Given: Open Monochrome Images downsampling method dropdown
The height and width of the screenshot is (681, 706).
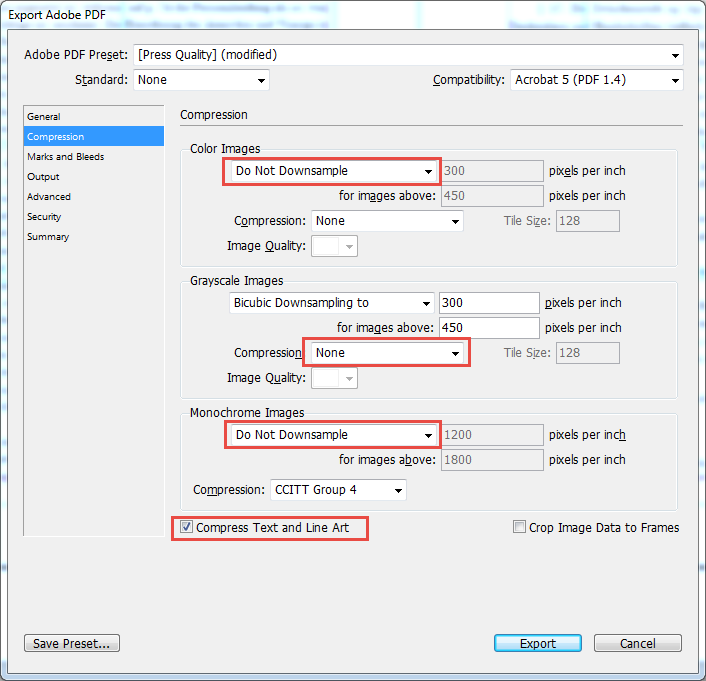Looking at the screenshot, I should [x=333, y=435].
